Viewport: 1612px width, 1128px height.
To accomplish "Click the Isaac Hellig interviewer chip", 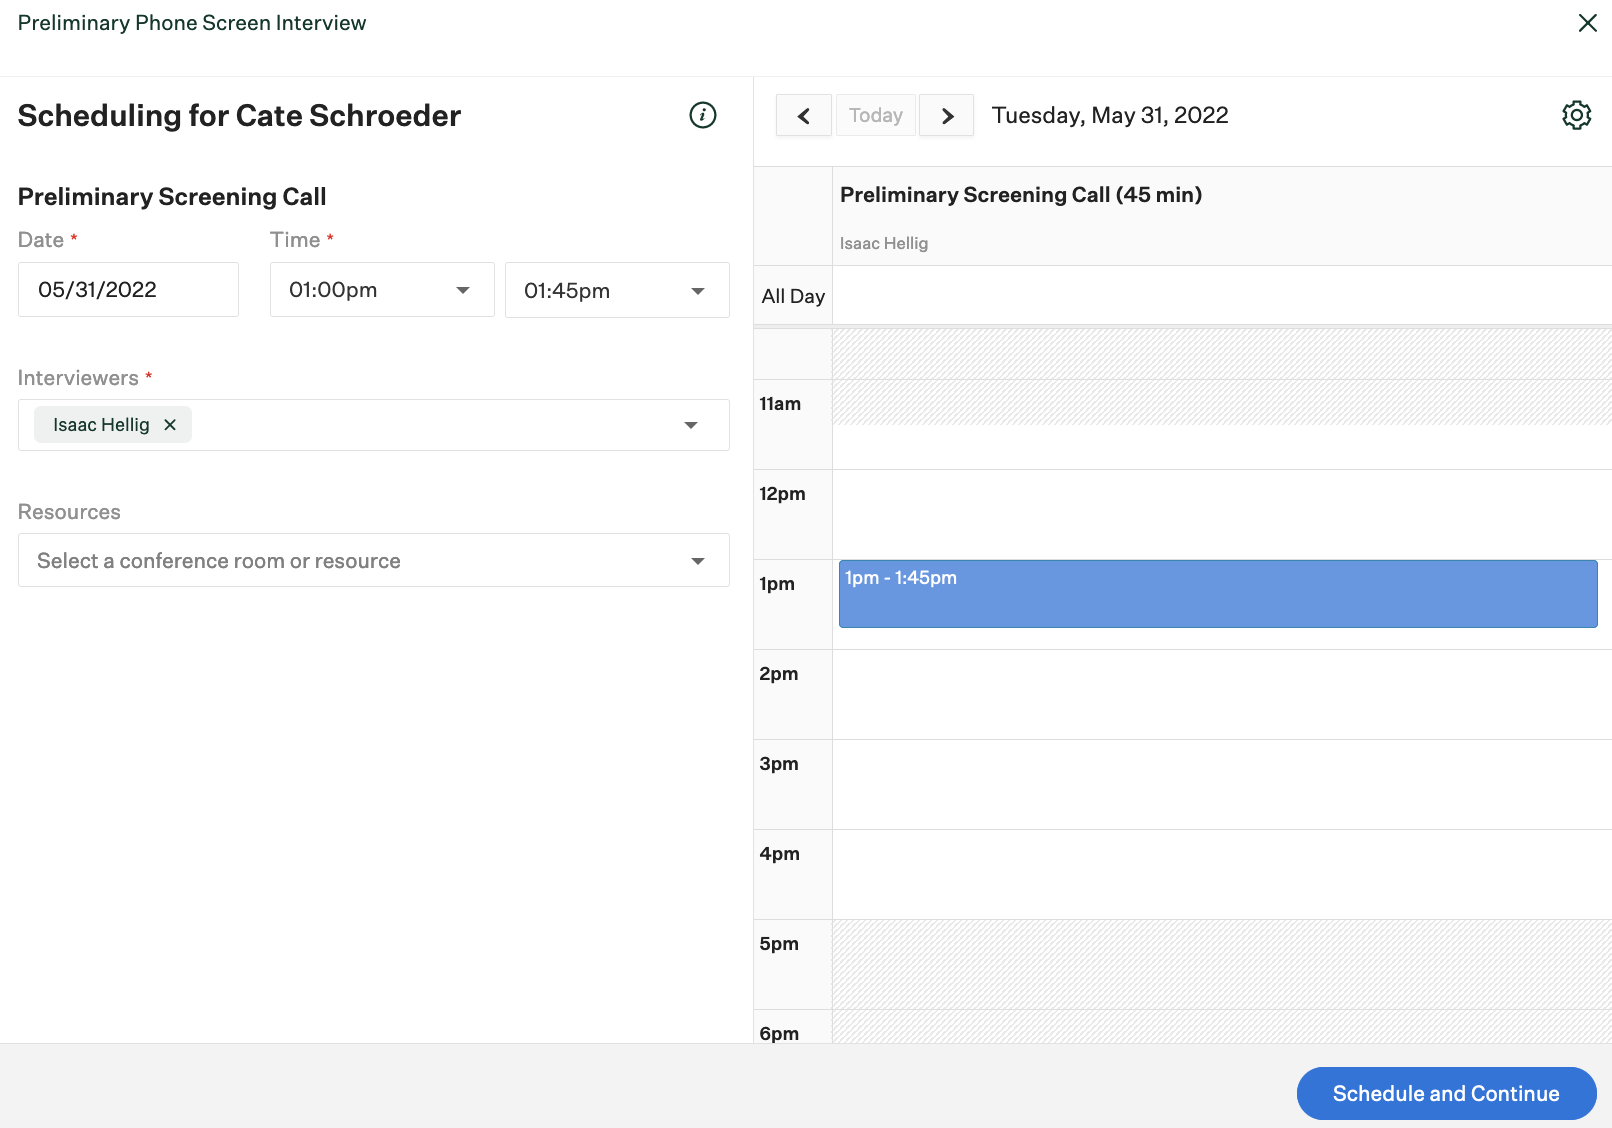I will (x=101, y=425).
